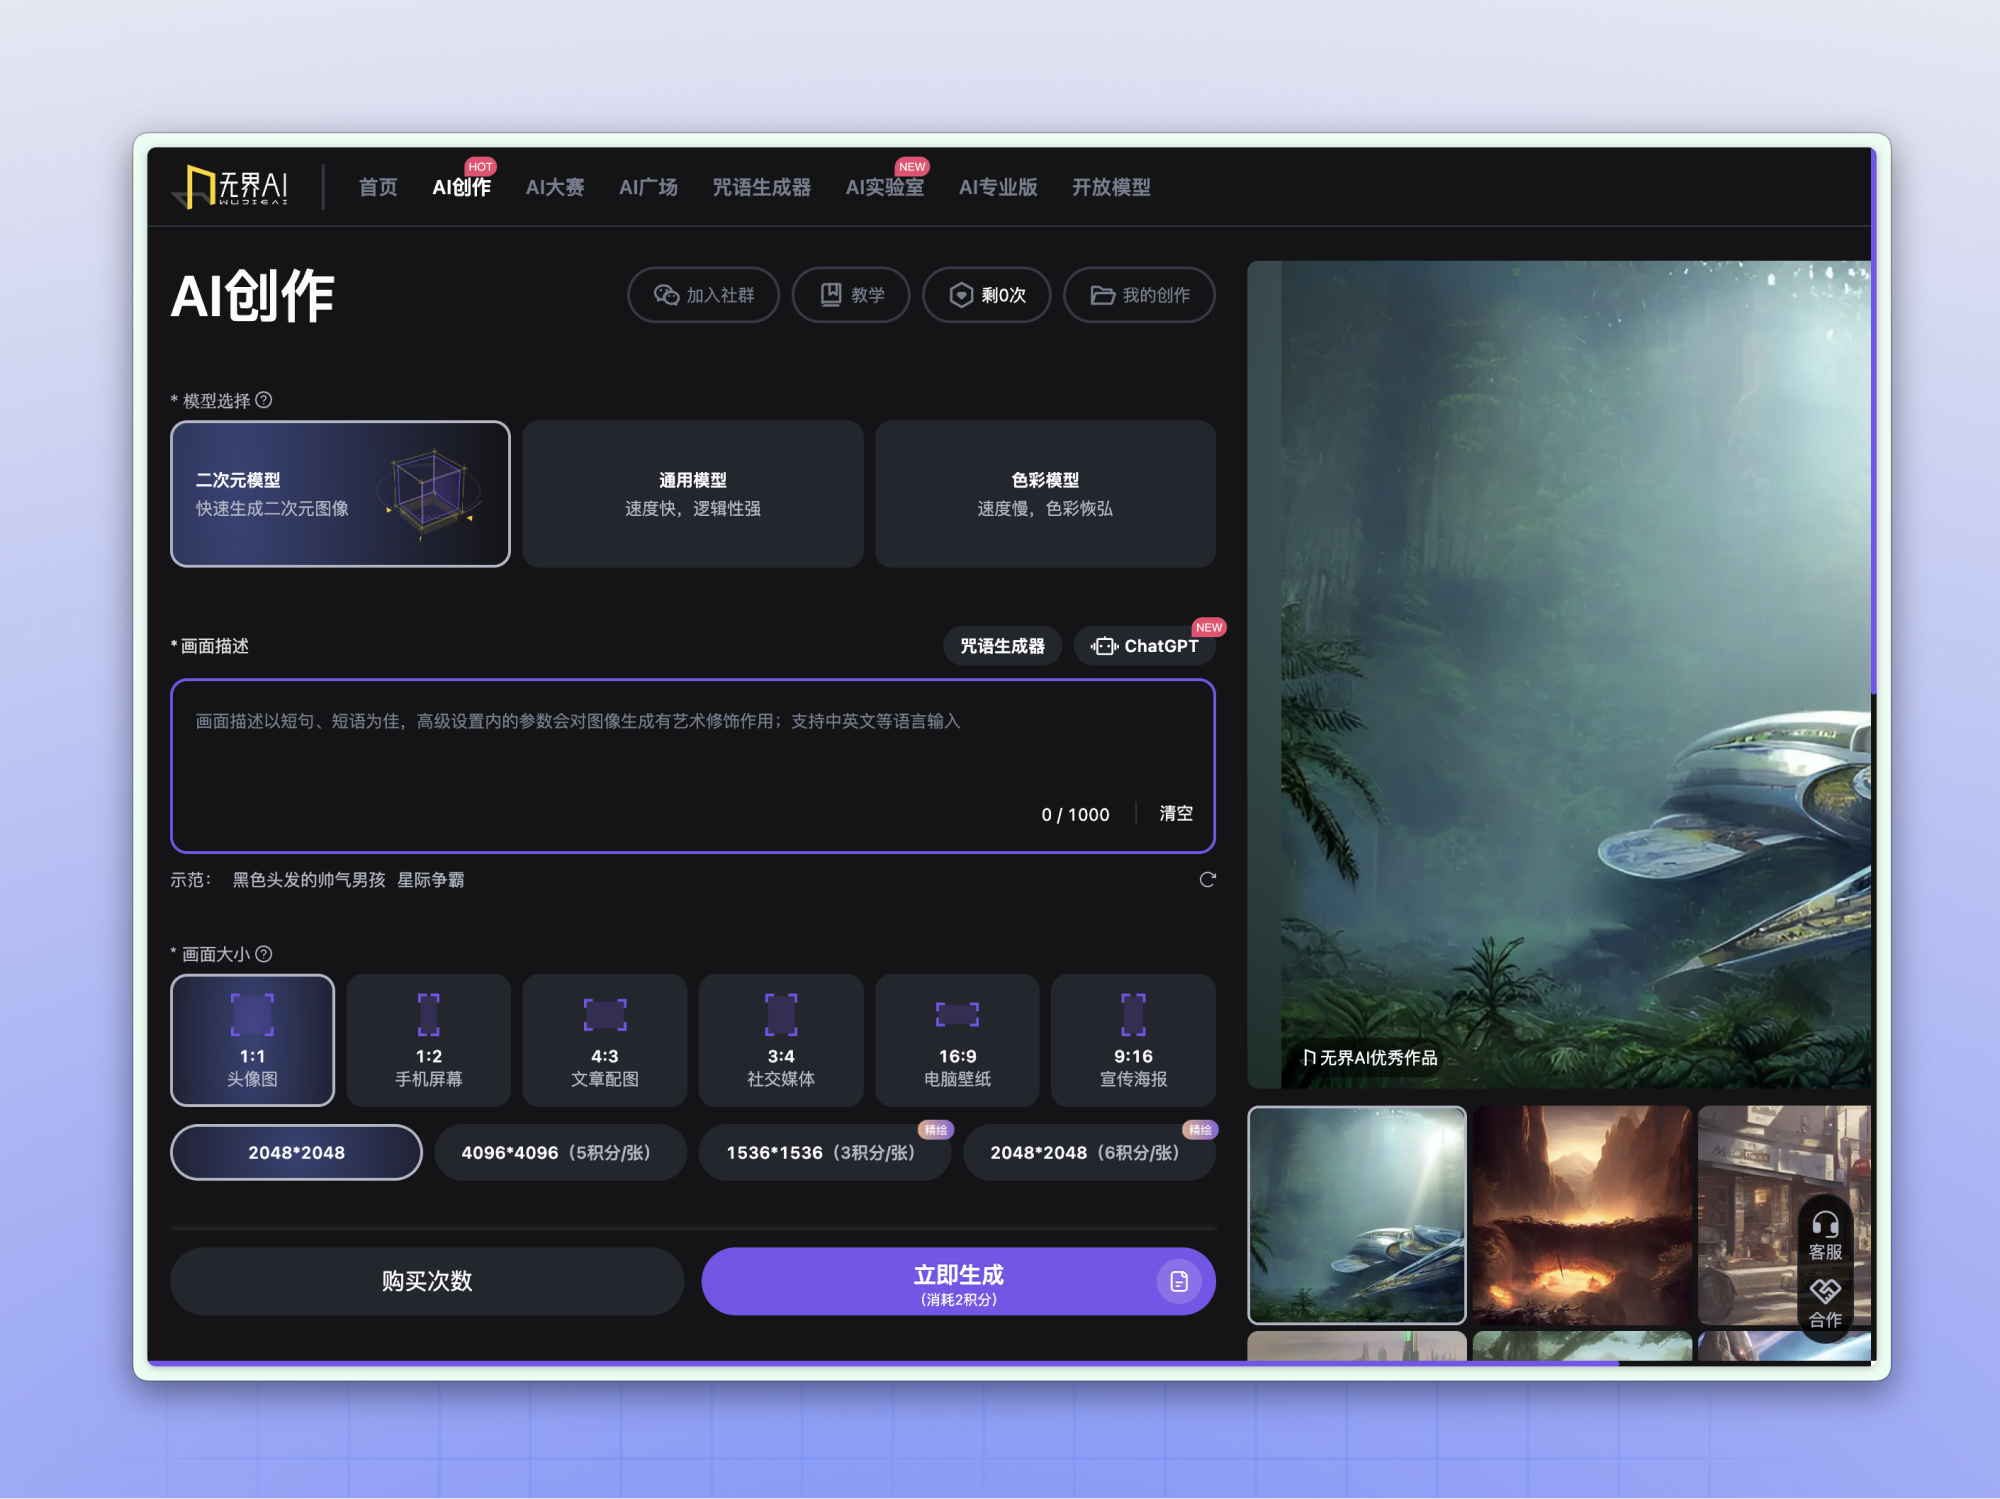
Task: Select the 色彩模型 model option
Action: click(1044, 494)
